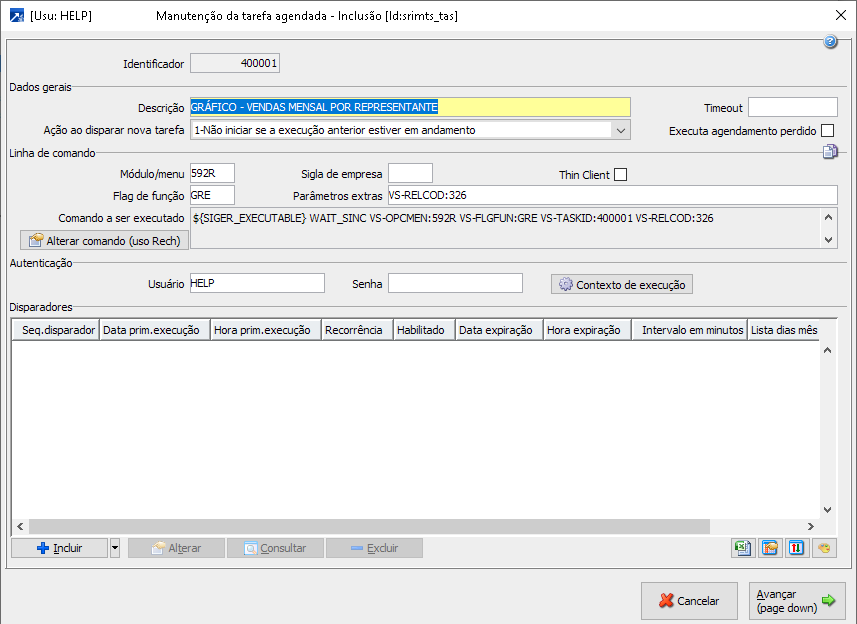This screenshot has height=624, width=857.
Task: Click Alterar comando (uso Rech) button
Action: [x=104, y=240]
